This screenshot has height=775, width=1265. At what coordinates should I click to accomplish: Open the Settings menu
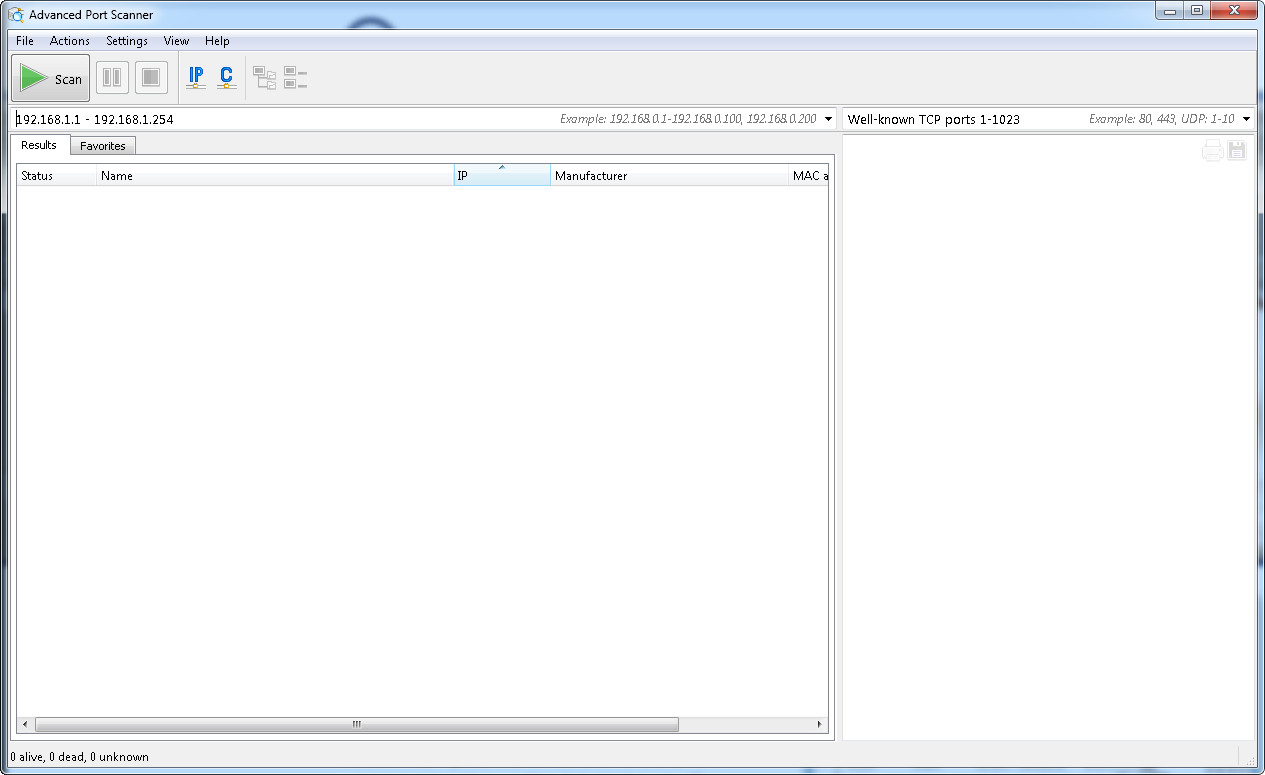127,41
